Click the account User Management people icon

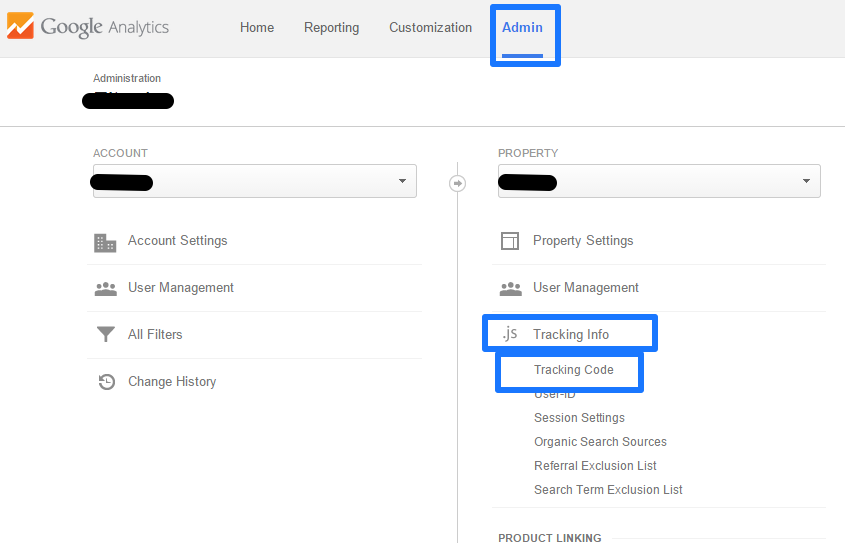pyautogui.click(x=106, y=289)
